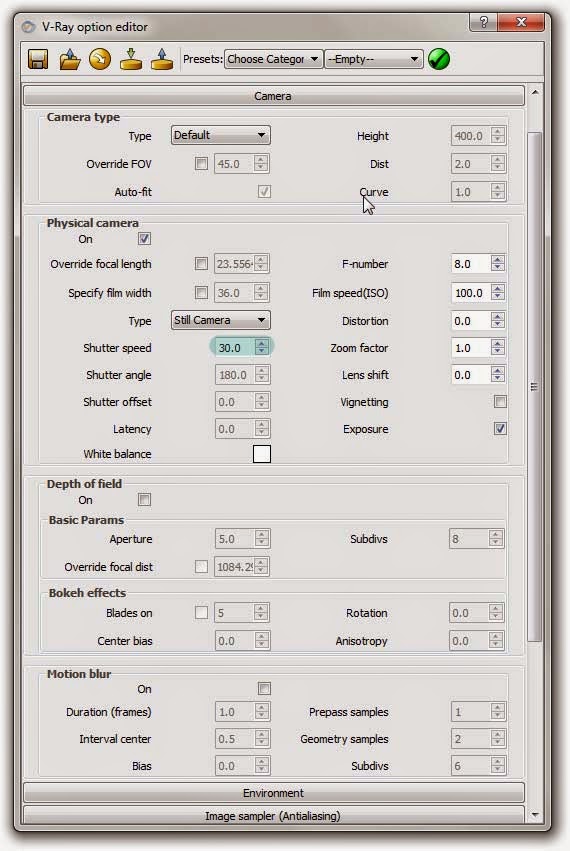Close the V-Ray option editor window
The height and width of the screenshot is (851, 570).
point(521,22)
